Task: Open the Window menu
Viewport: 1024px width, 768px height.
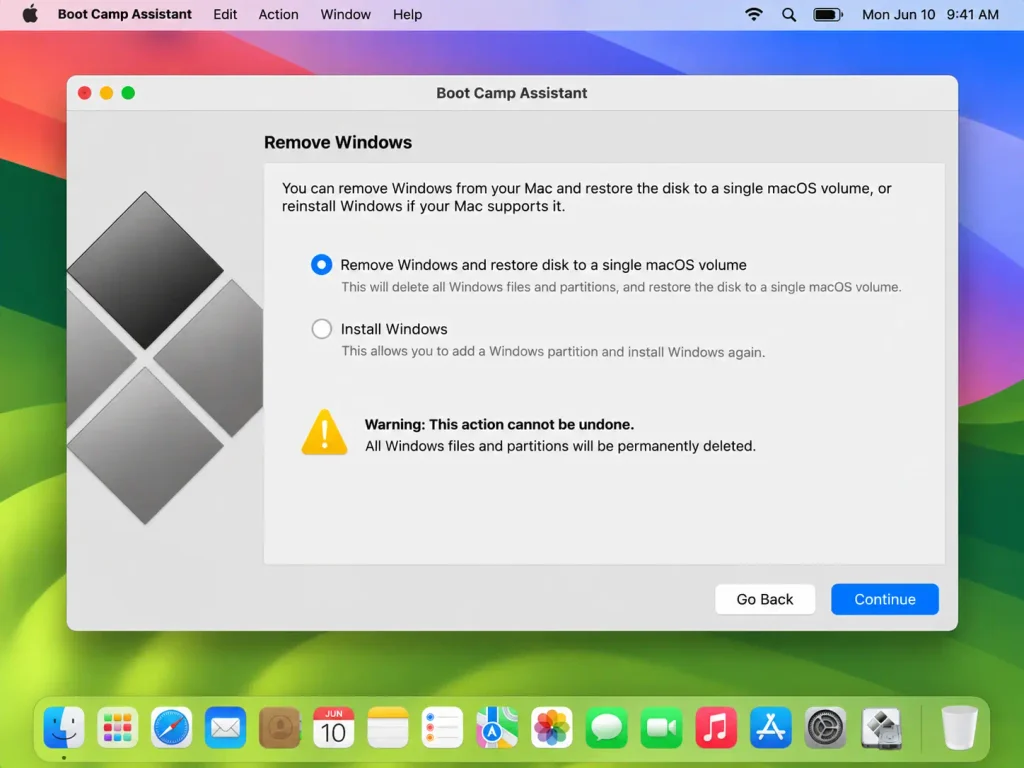Action: pos(345,14)
